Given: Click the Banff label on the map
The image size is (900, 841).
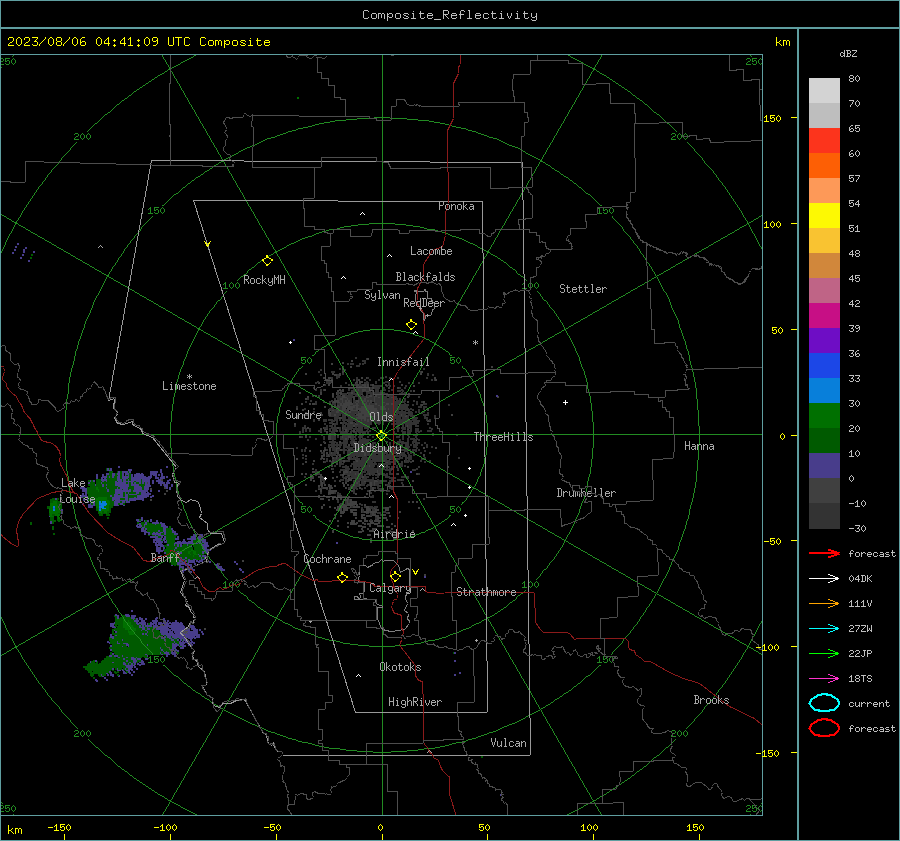Looking at the screenshot, I should click(165, 558).
